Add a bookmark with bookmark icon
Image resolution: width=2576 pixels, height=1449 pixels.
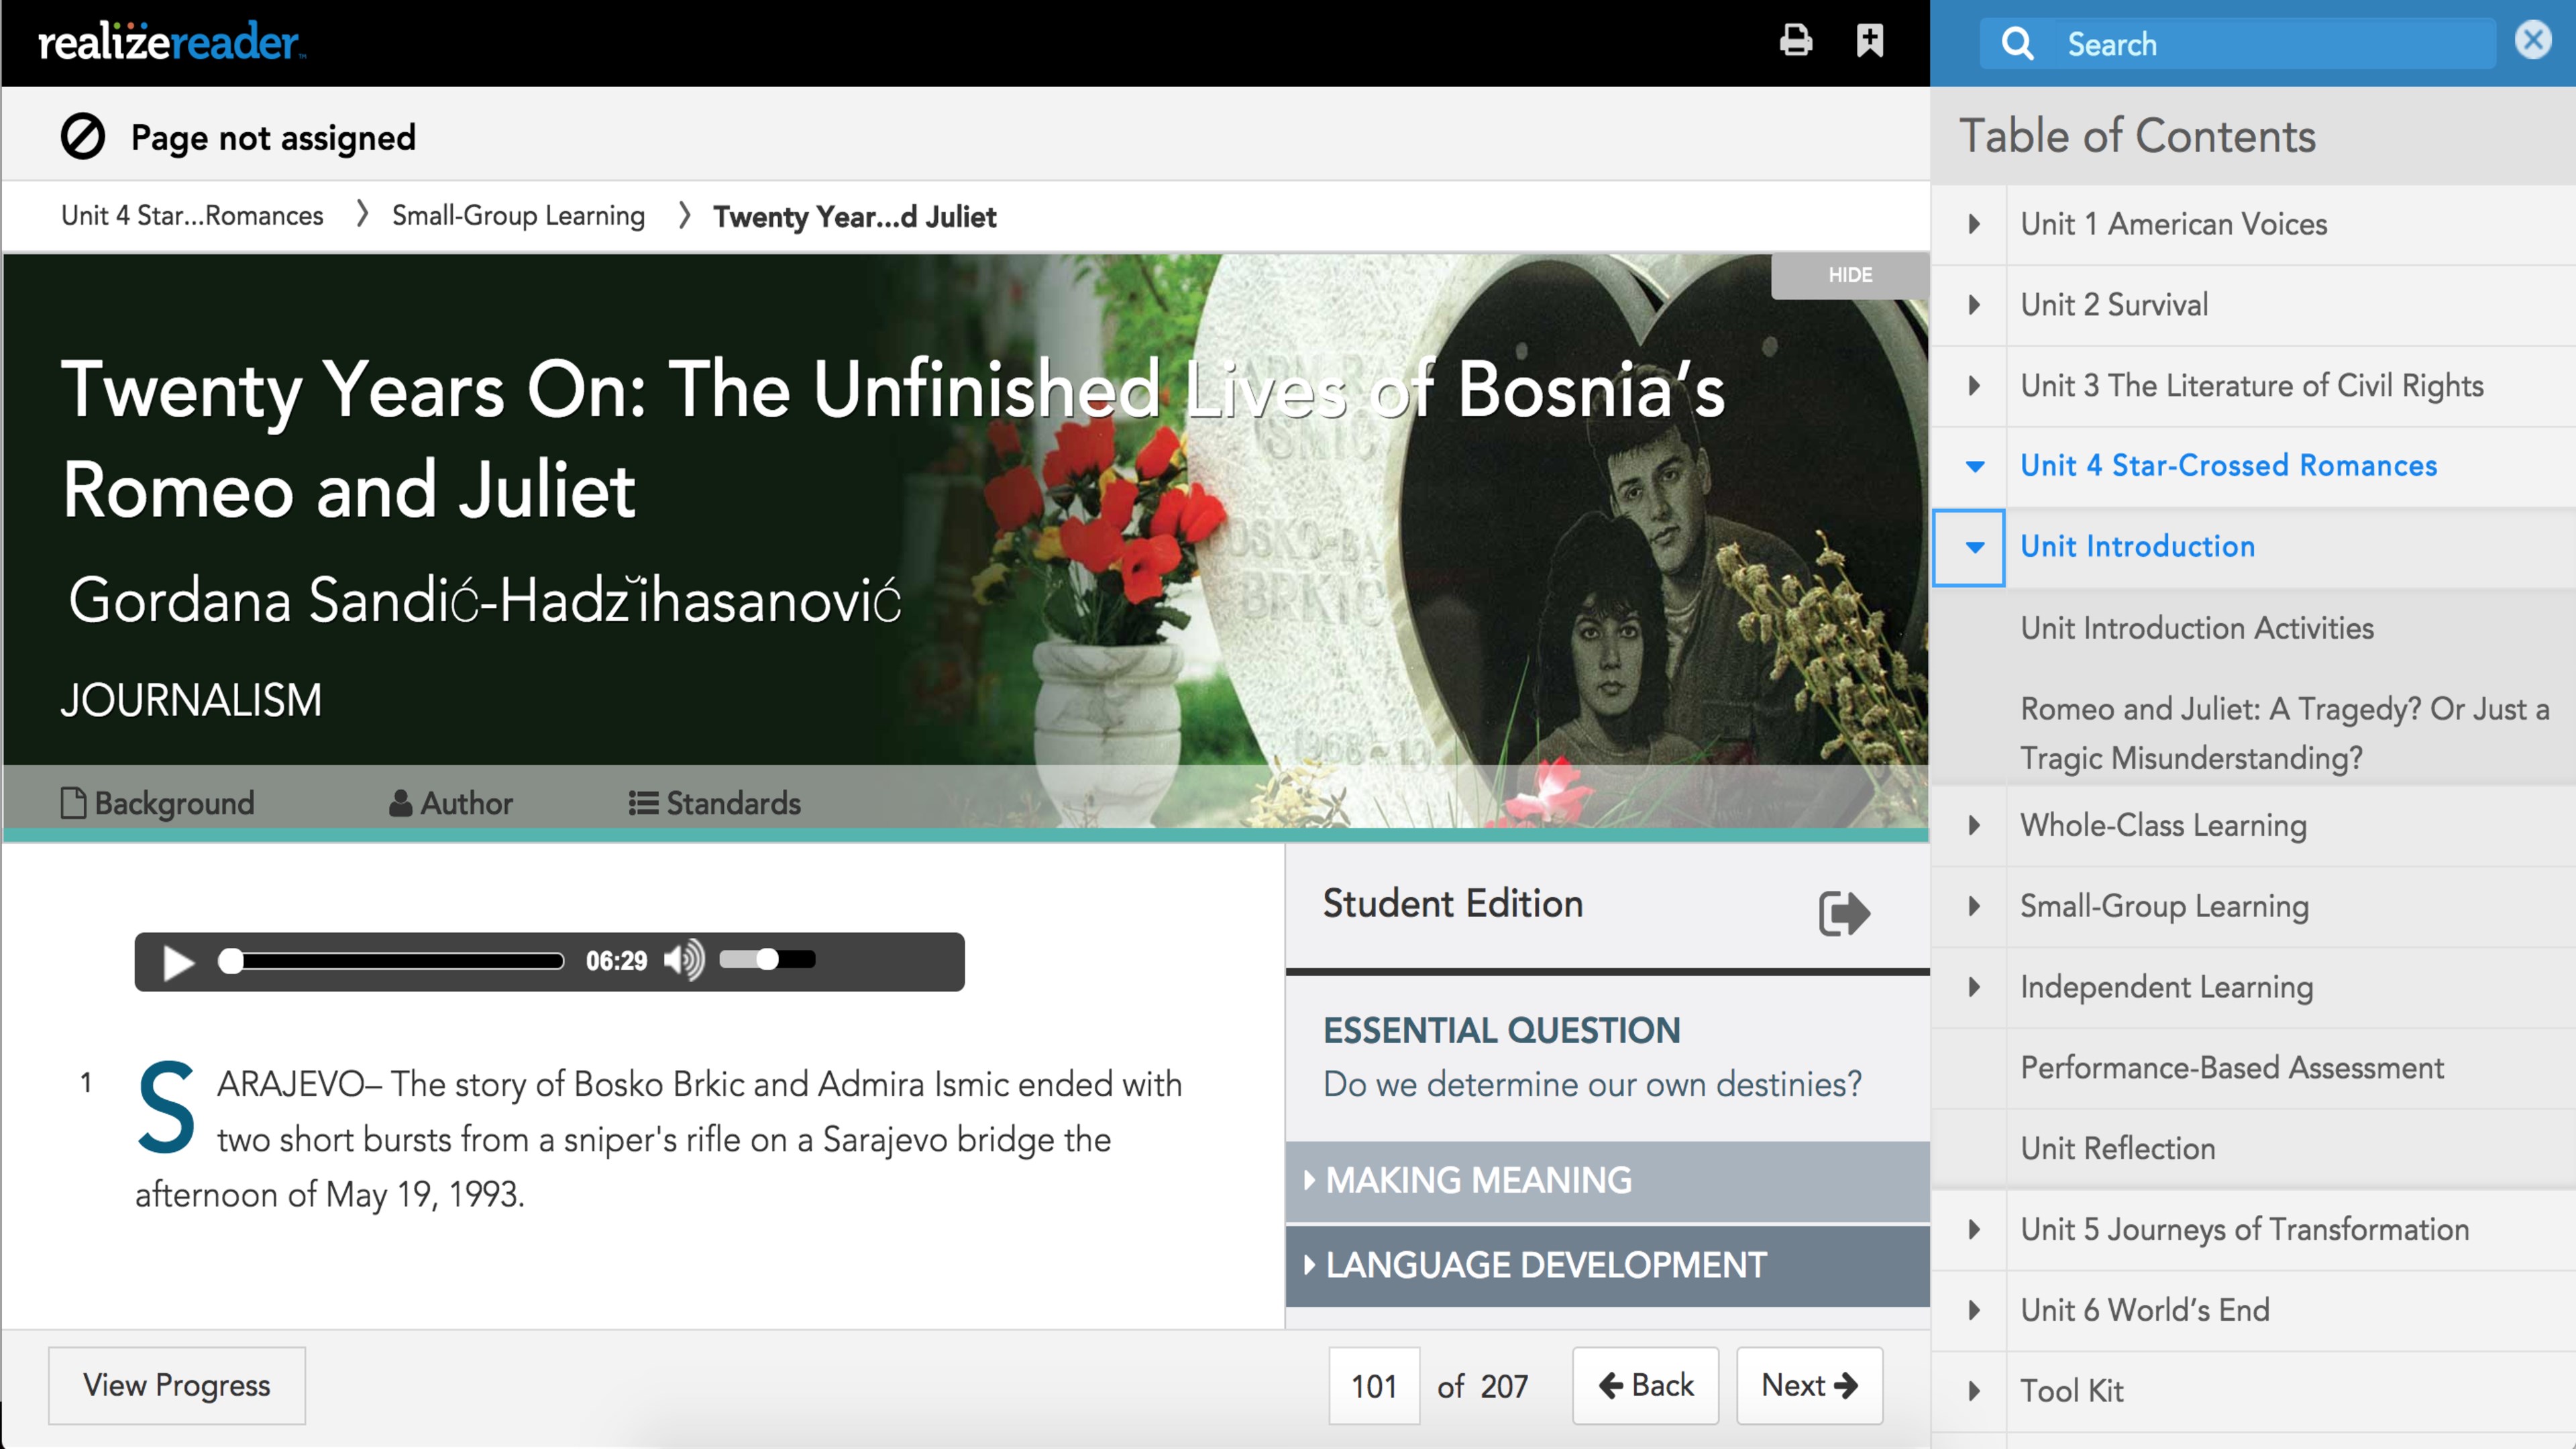point(1869,41)
